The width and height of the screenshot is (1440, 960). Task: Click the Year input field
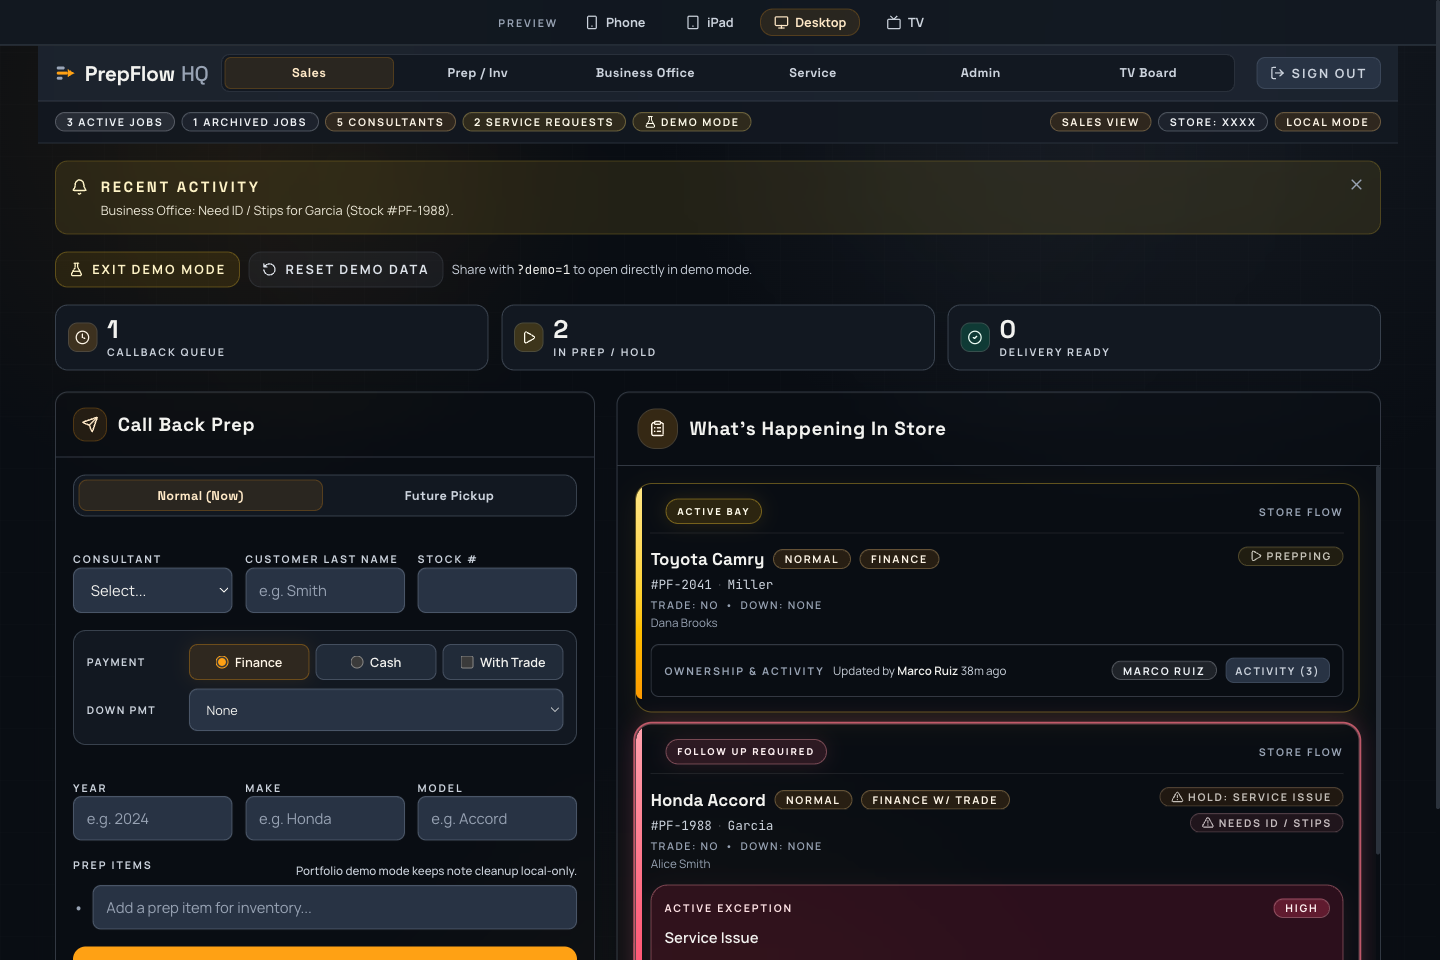pyautogui.click(x=152, y=819)
